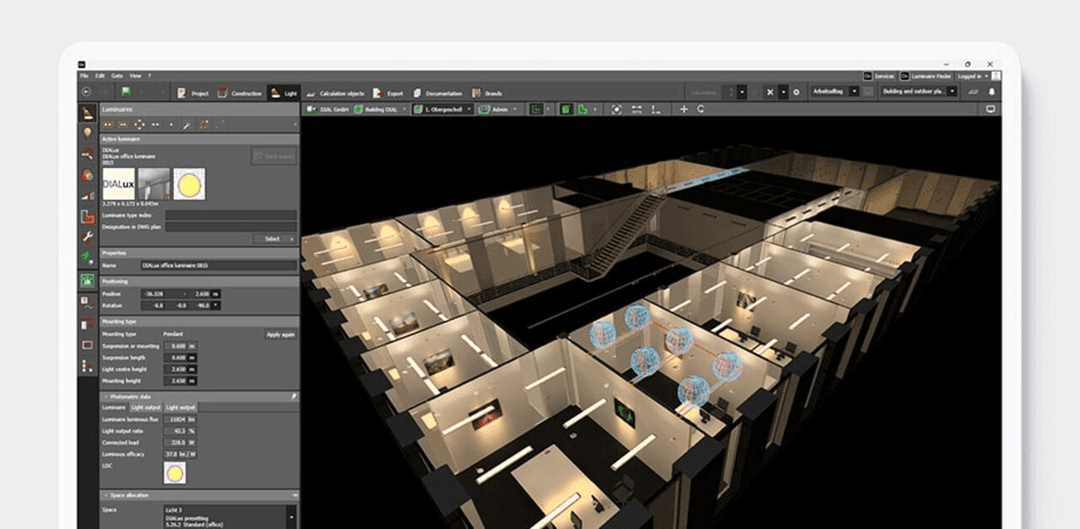1080x529 pixels.
Task: Click the gear settings icon near calculation
Action: point(796,92)
